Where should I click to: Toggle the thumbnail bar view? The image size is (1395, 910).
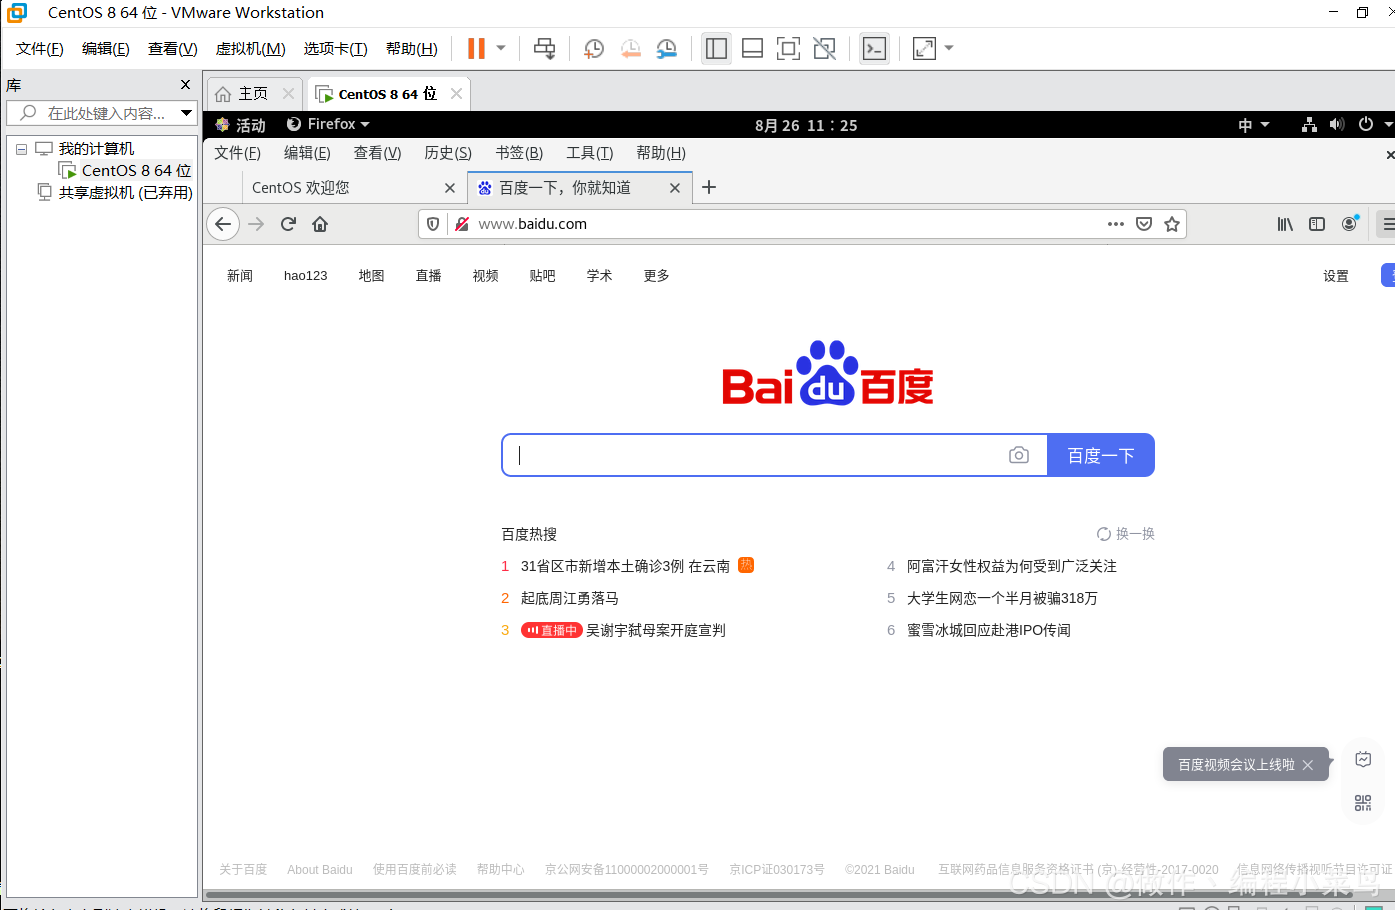point(752,48)
